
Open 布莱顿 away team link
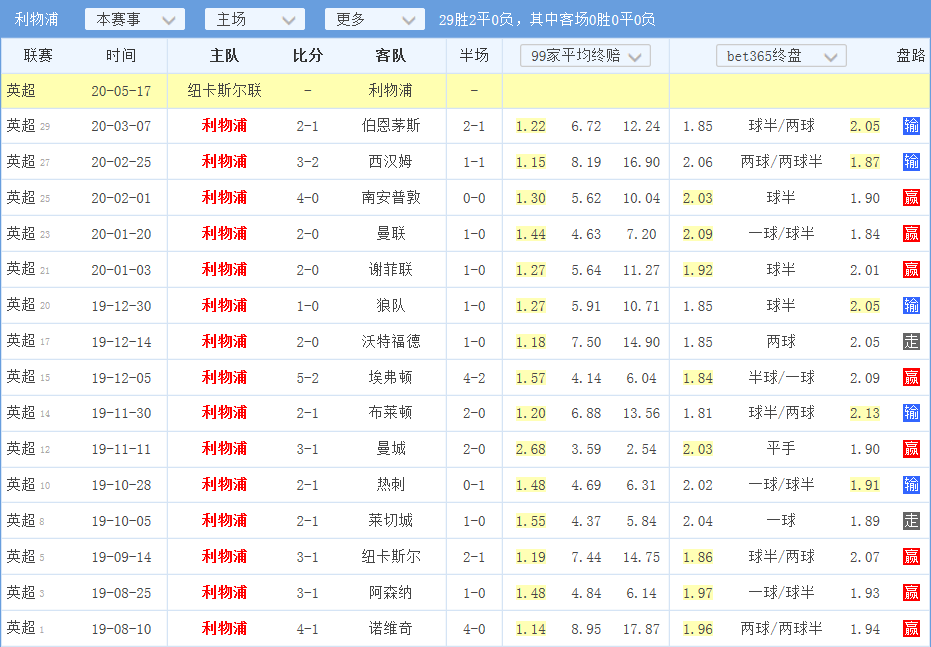coord(391,413)
